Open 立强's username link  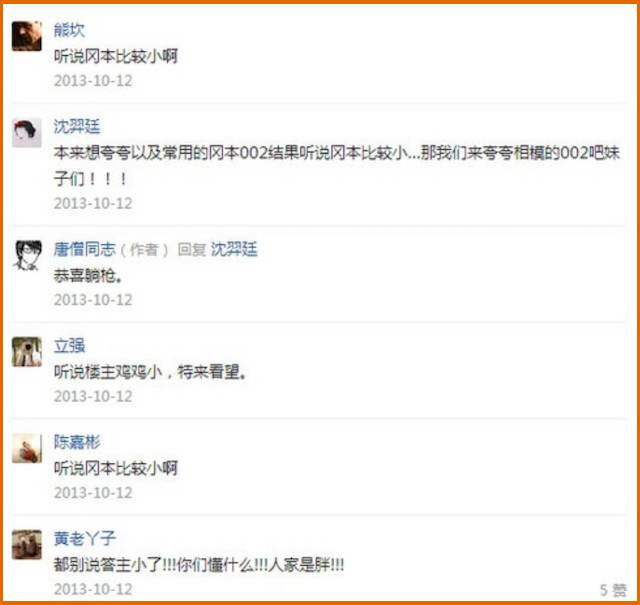tap(69, 345)
